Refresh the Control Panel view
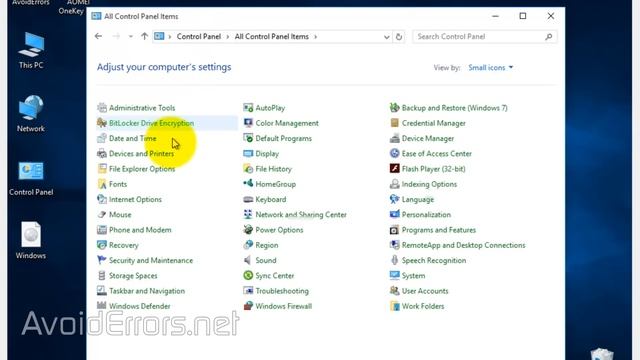The height and width of the screenshot is (360, 640). click(399, 37)
